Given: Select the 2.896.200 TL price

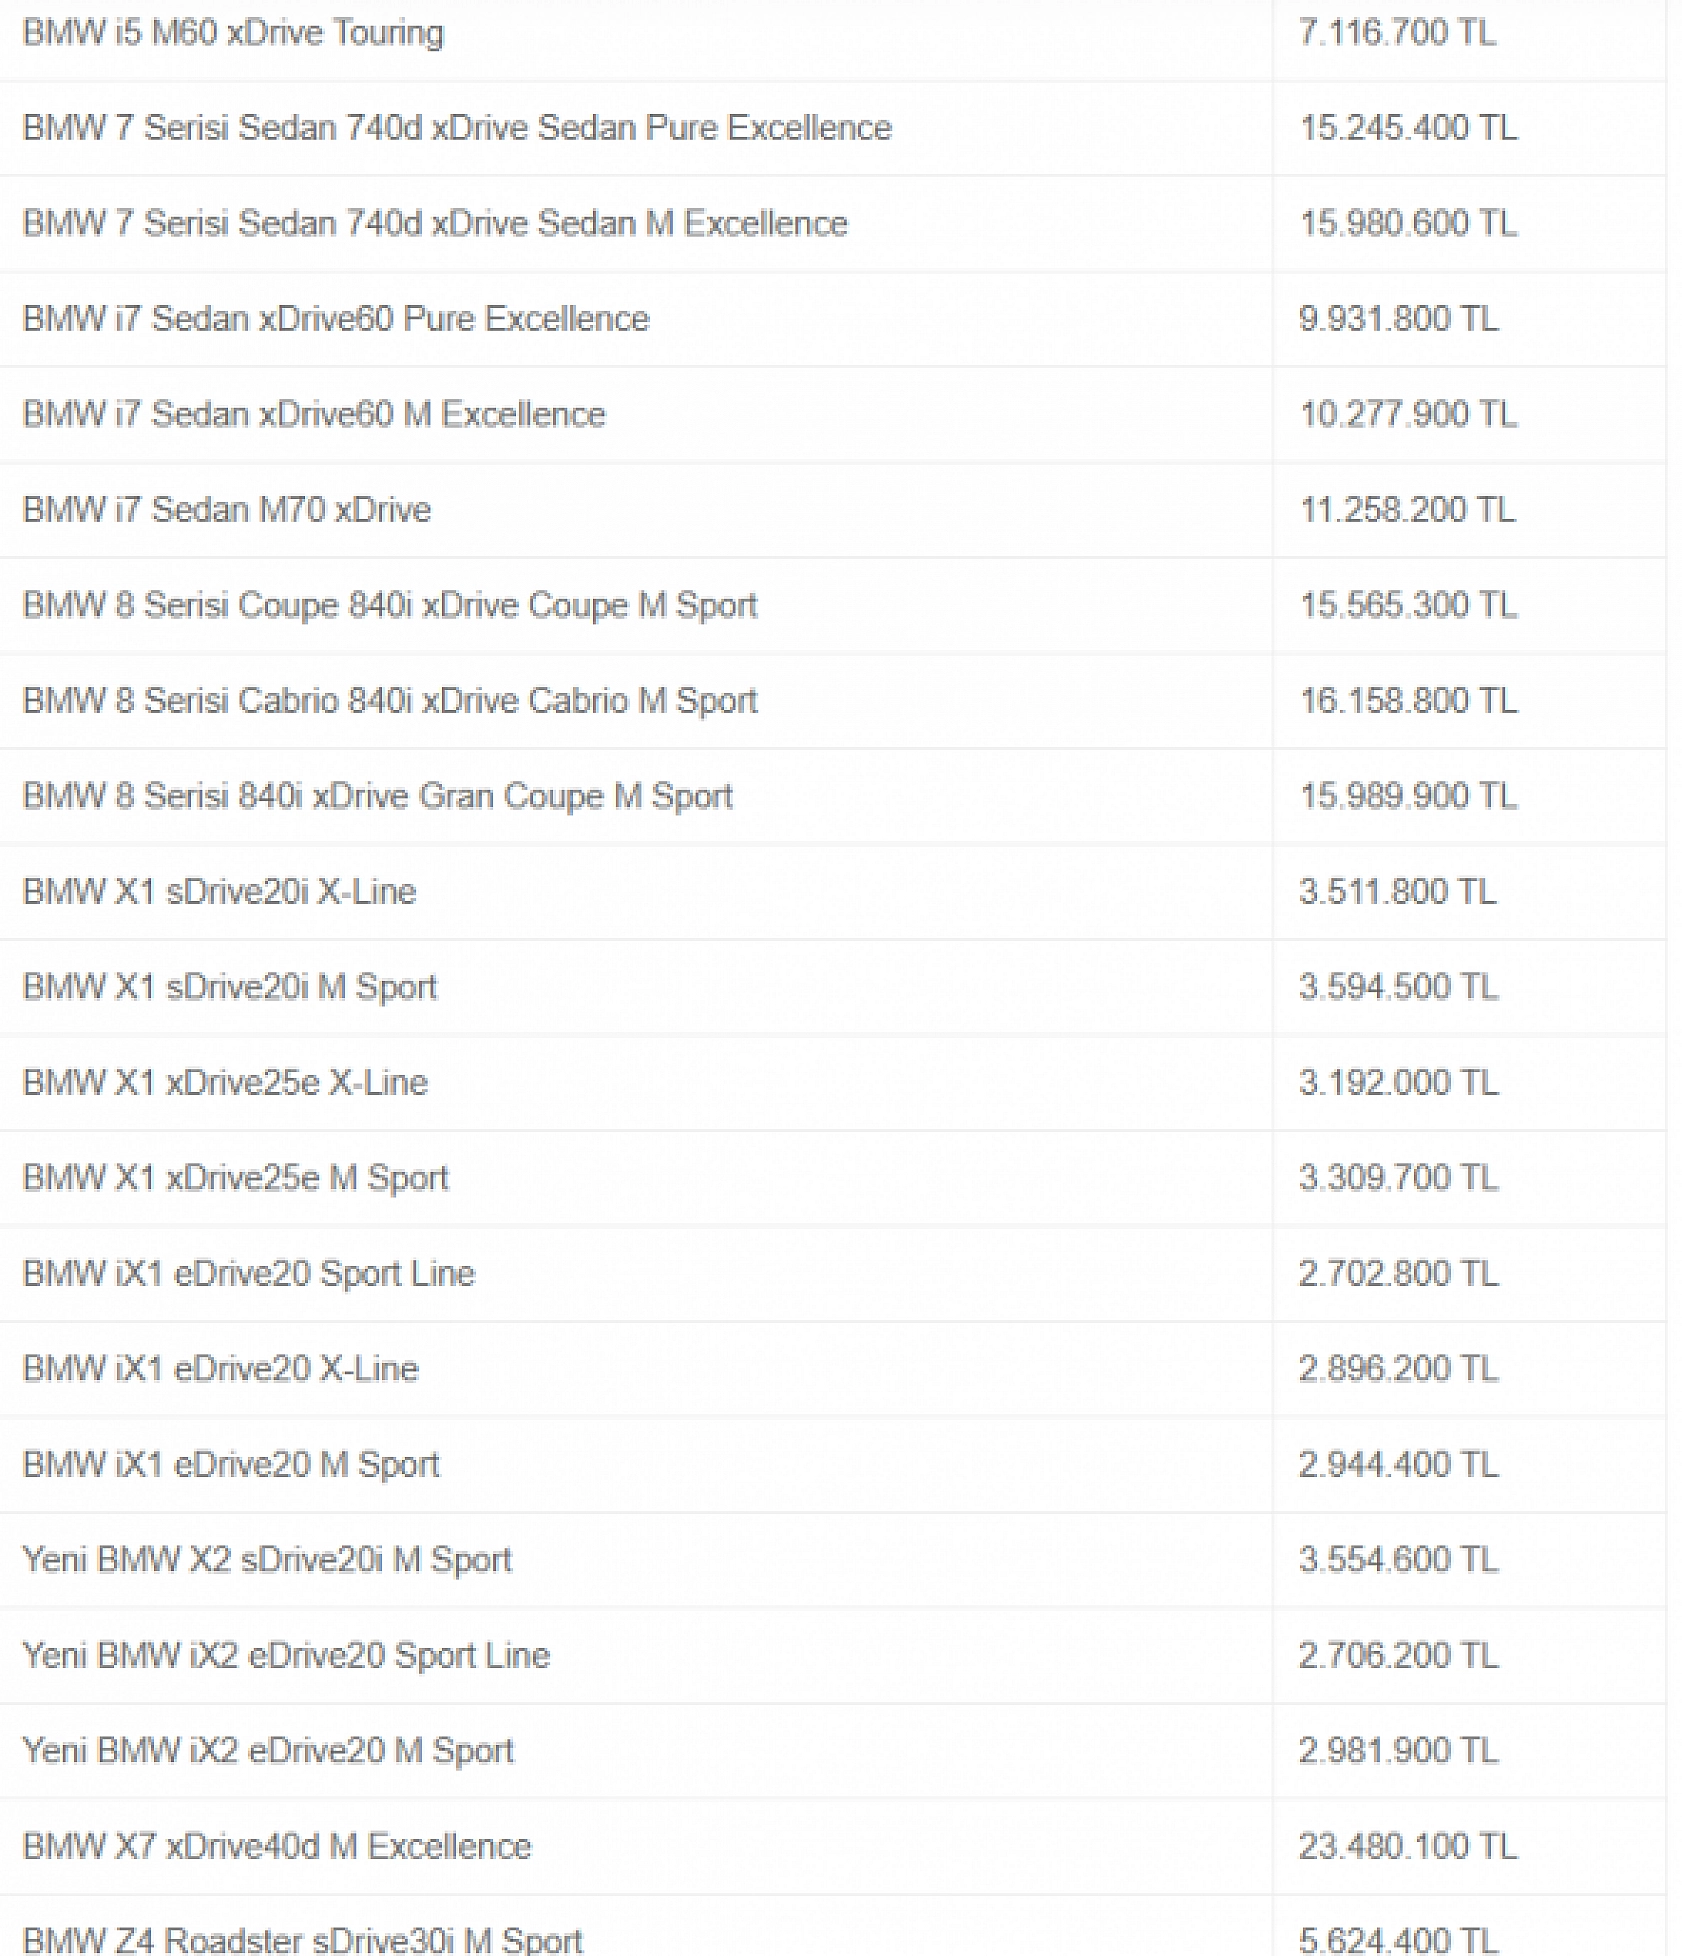Looking at the screenshot, I should [x=1398, y=1369].
